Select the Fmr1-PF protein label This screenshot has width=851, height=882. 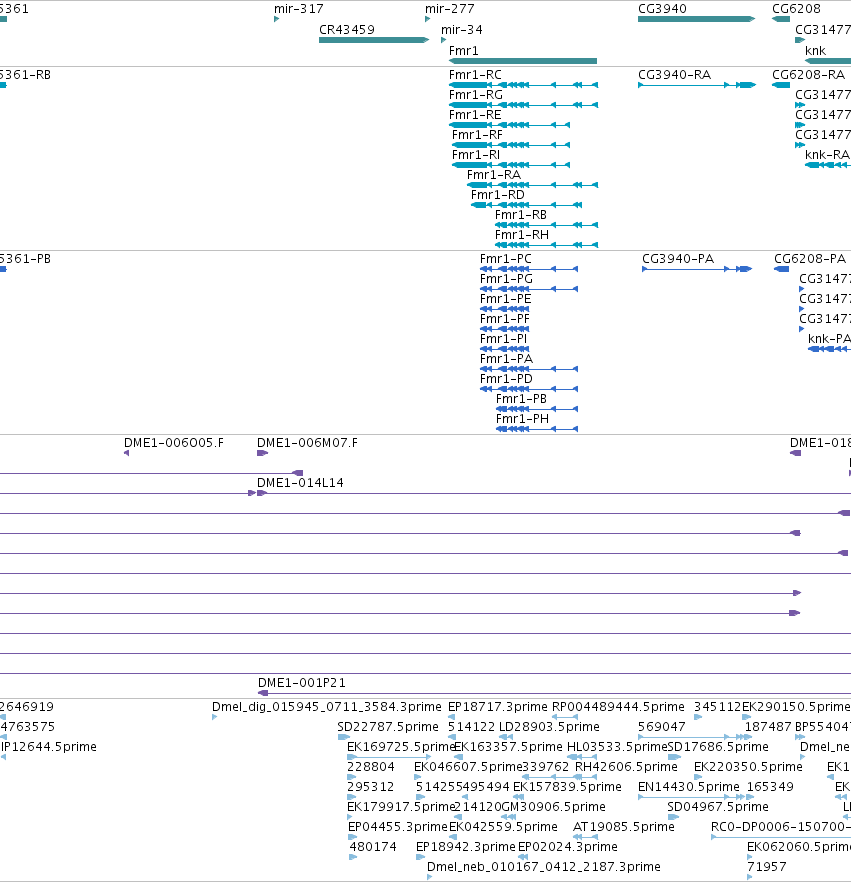pyautogui.click(x=505, y=319)
